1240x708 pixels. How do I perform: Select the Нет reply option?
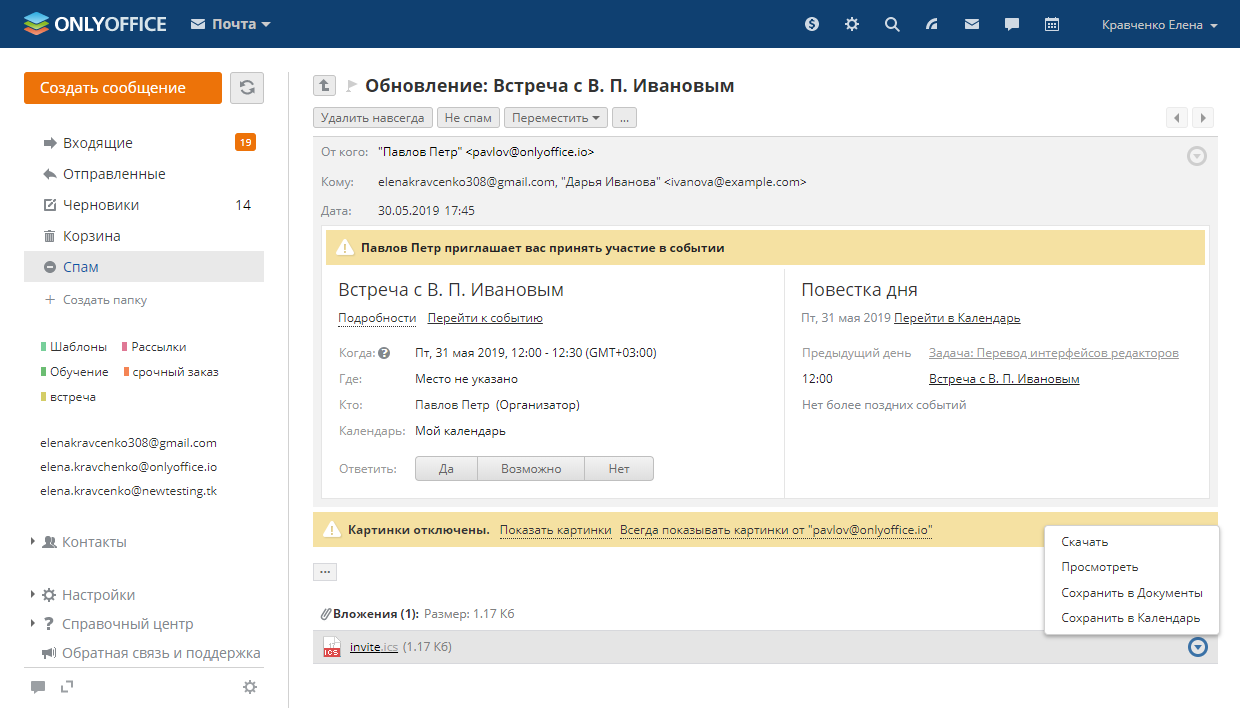618,469
